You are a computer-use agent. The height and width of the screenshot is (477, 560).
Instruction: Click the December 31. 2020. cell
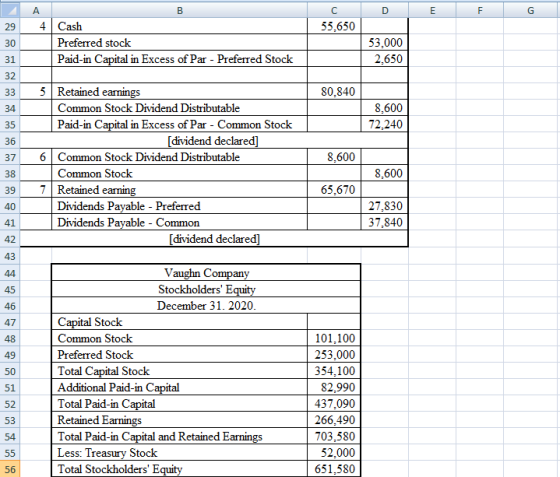point(206,306)
